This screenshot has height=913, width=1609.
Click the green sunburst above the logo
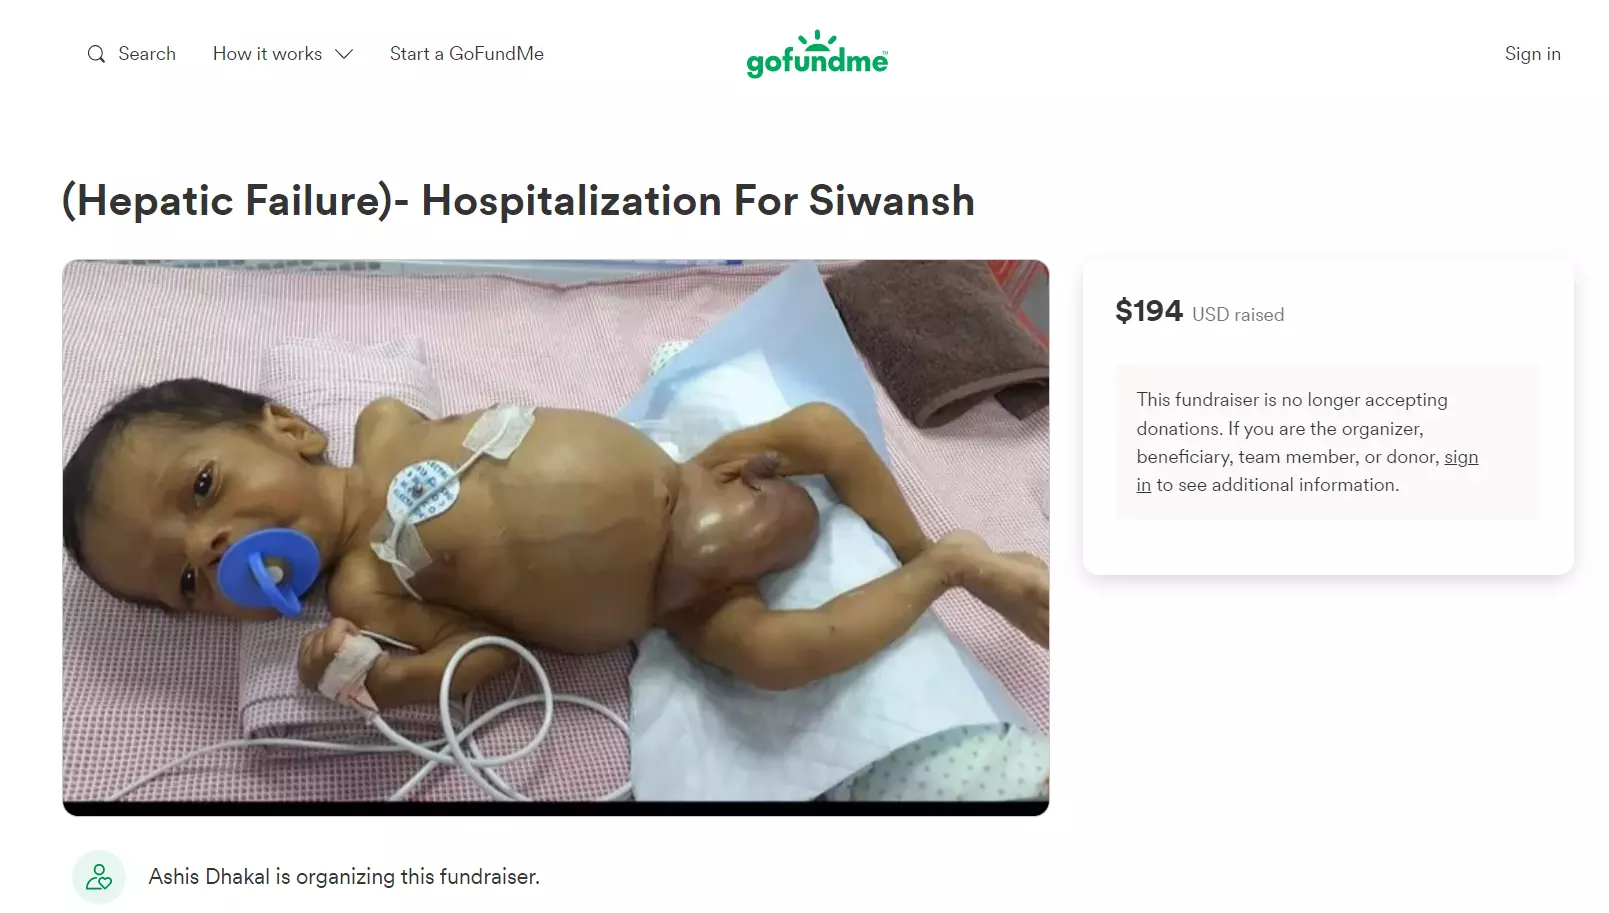click(x=818, y=39)
